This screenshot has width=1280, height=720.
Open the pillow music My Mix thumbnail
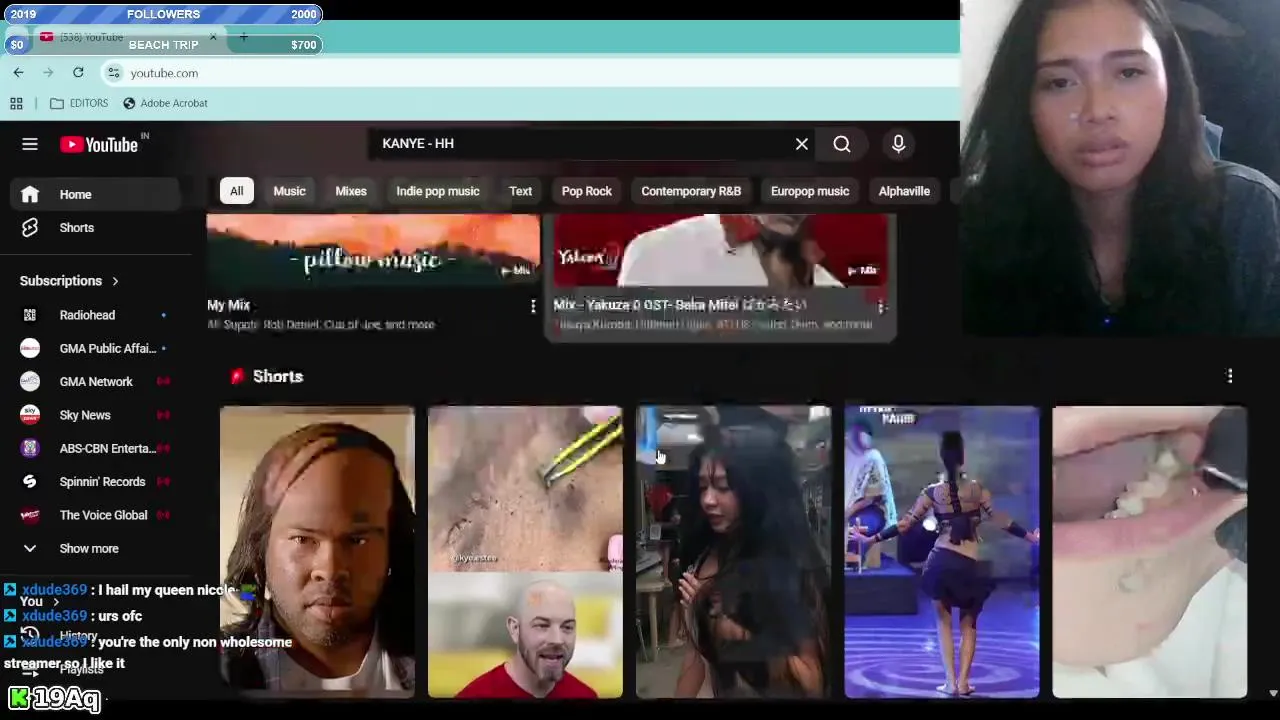[373, 250]
